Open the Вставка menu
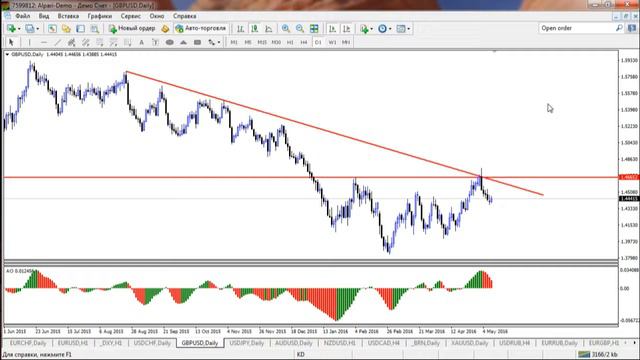The image size is (640, 360). pyautogui.click(x=68, y=16)
